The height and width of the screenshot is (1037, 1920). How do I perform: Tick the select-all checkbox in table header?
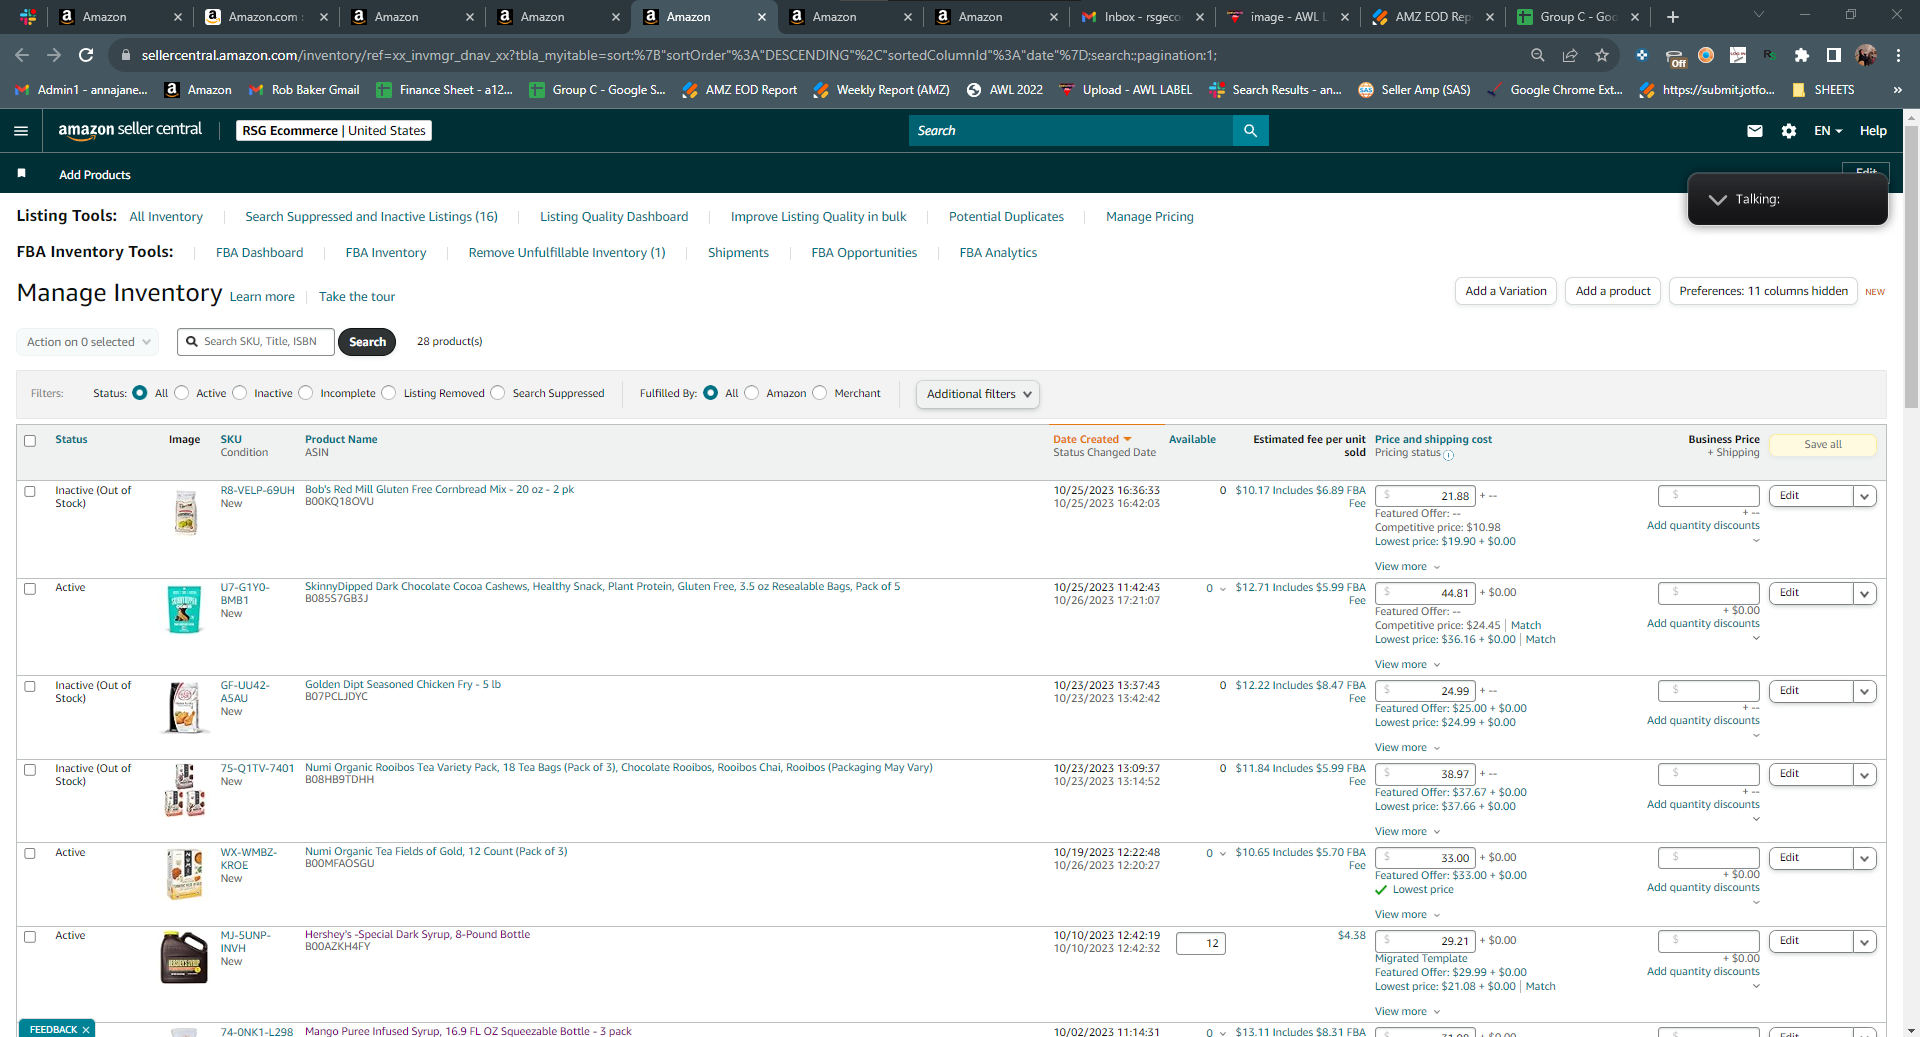pyautogui.click(x=30, y=441)
